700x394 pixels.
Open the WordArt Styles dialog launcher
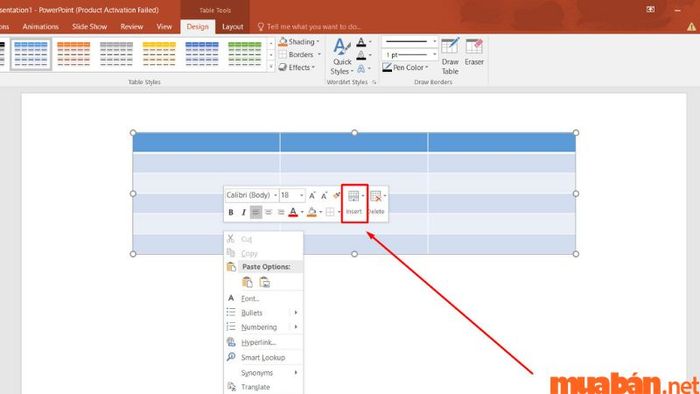click(374, 83)
